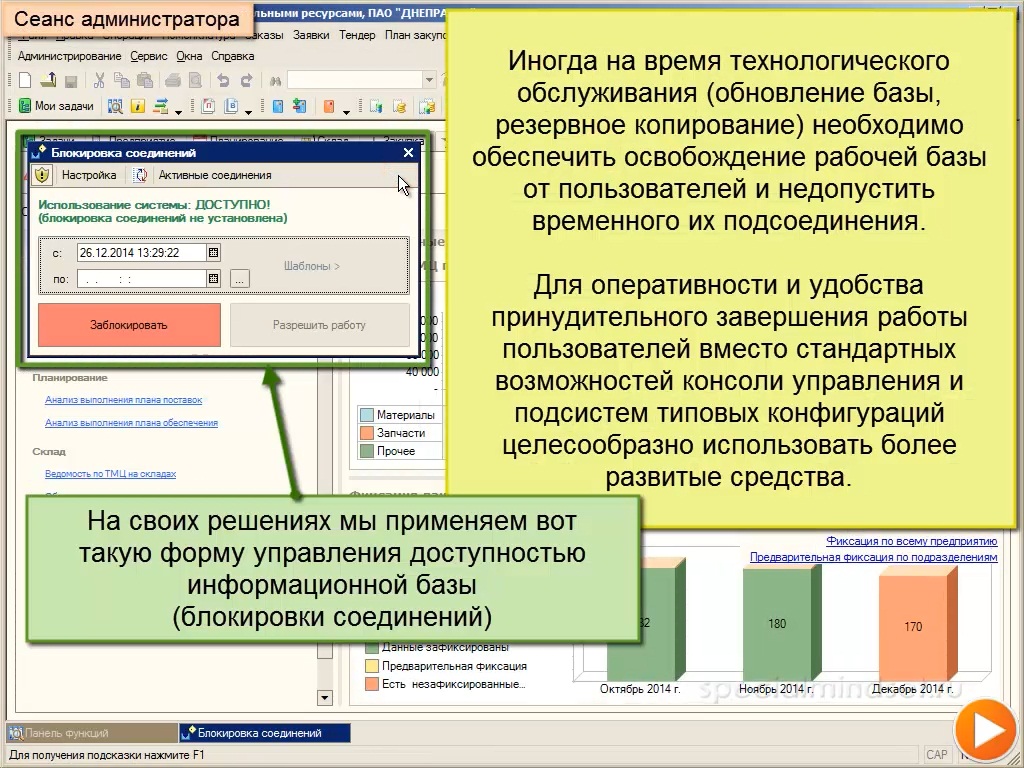Image resolution: width=1024 pixels, height=768 pixels.
Task: Click the ellipsis button next to 'по' field
Action: pyautogui.click(x=239, y=280)
